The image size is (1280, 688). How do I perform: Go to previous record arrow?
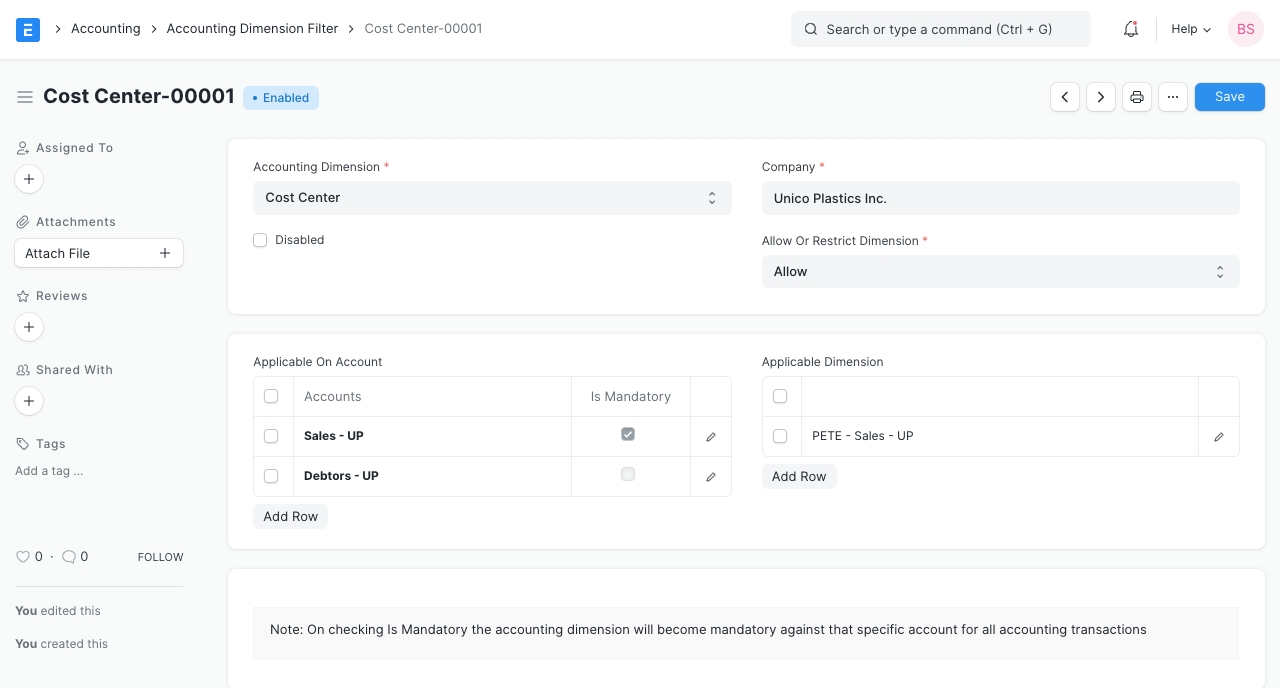(x=1065, y=97)
